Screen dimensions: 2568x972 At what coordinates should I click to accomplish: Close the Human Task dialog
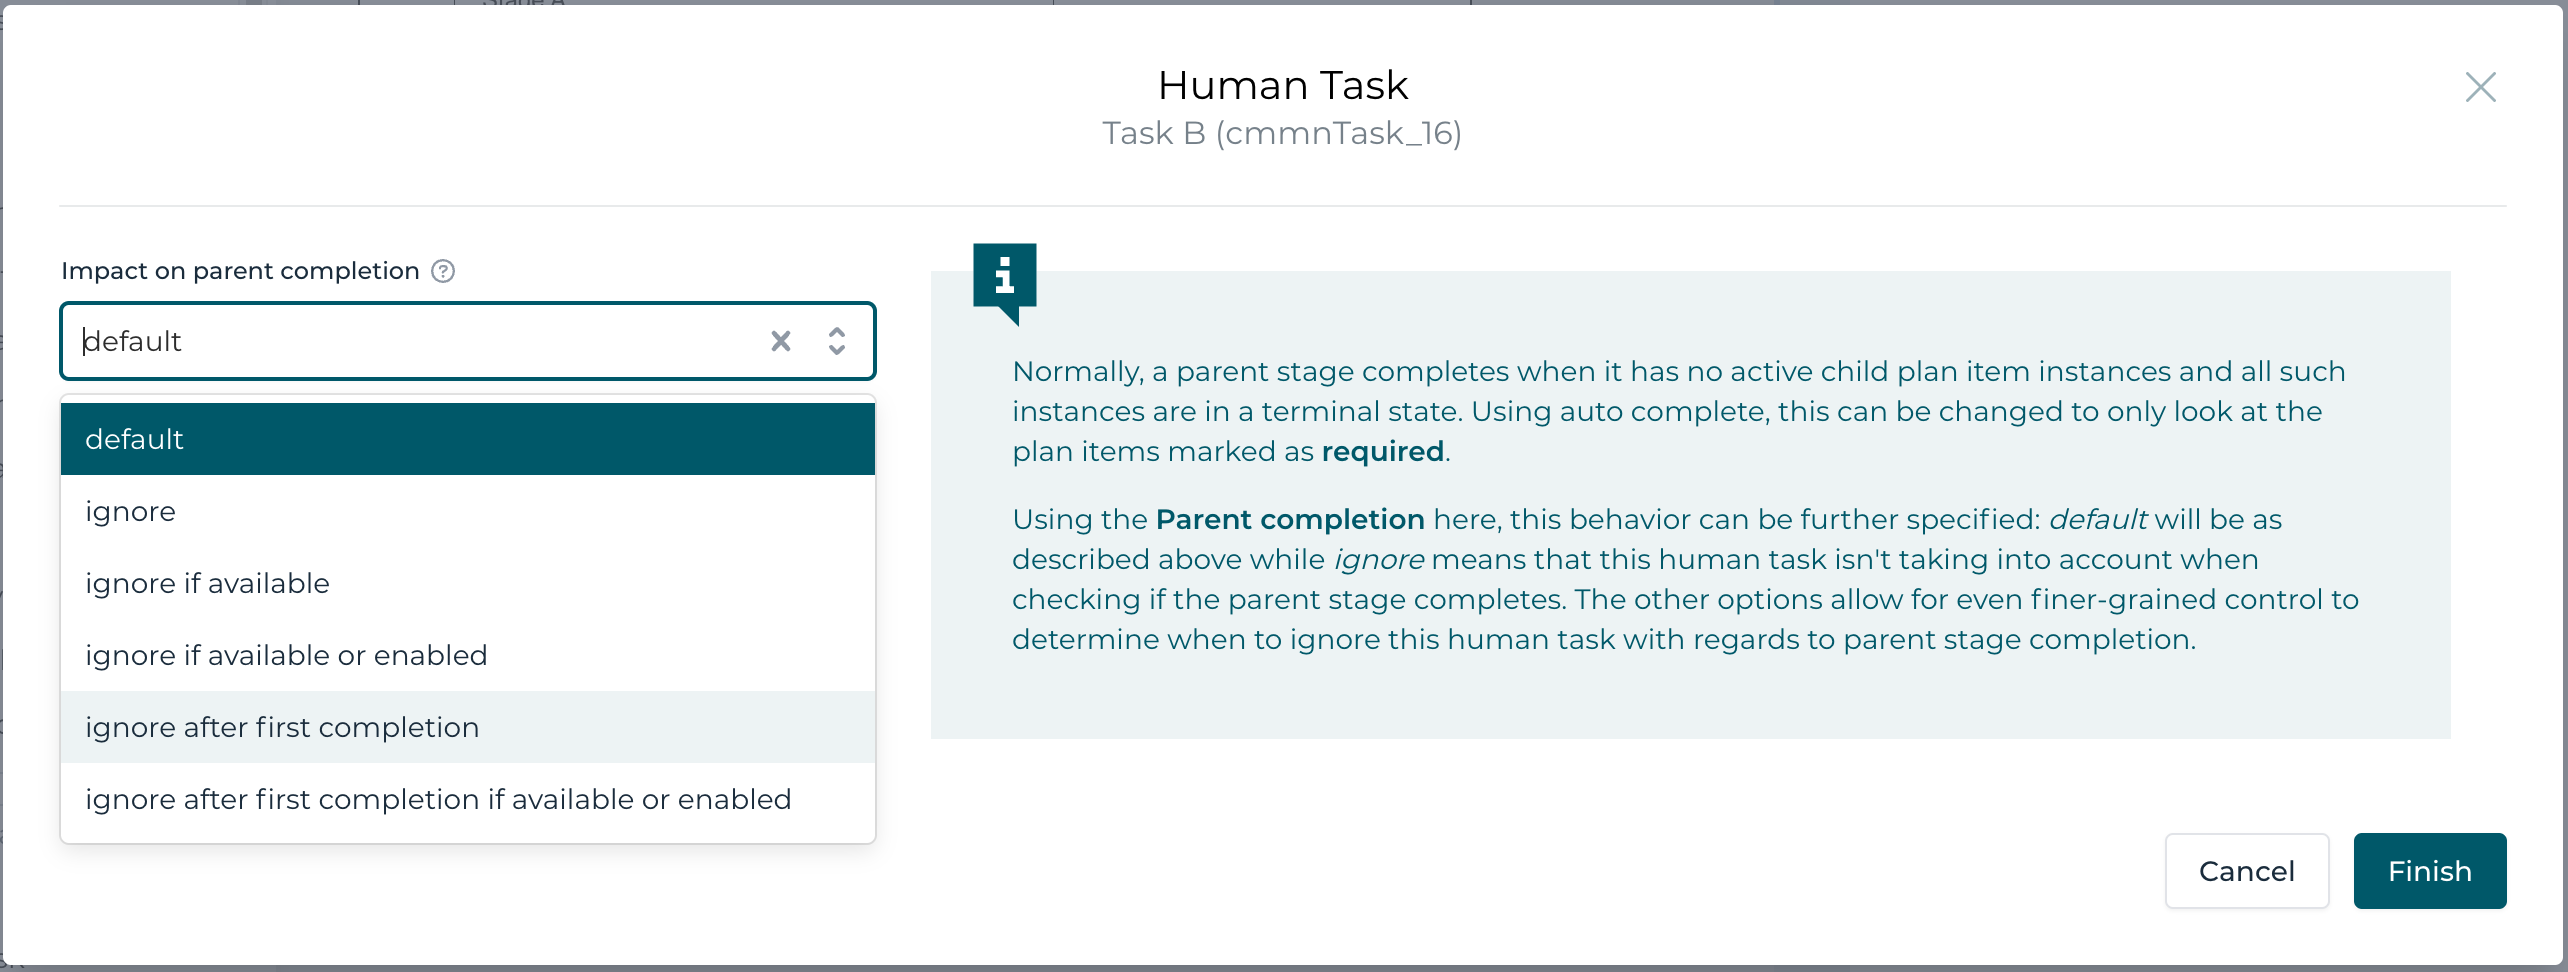[2480, 87]
